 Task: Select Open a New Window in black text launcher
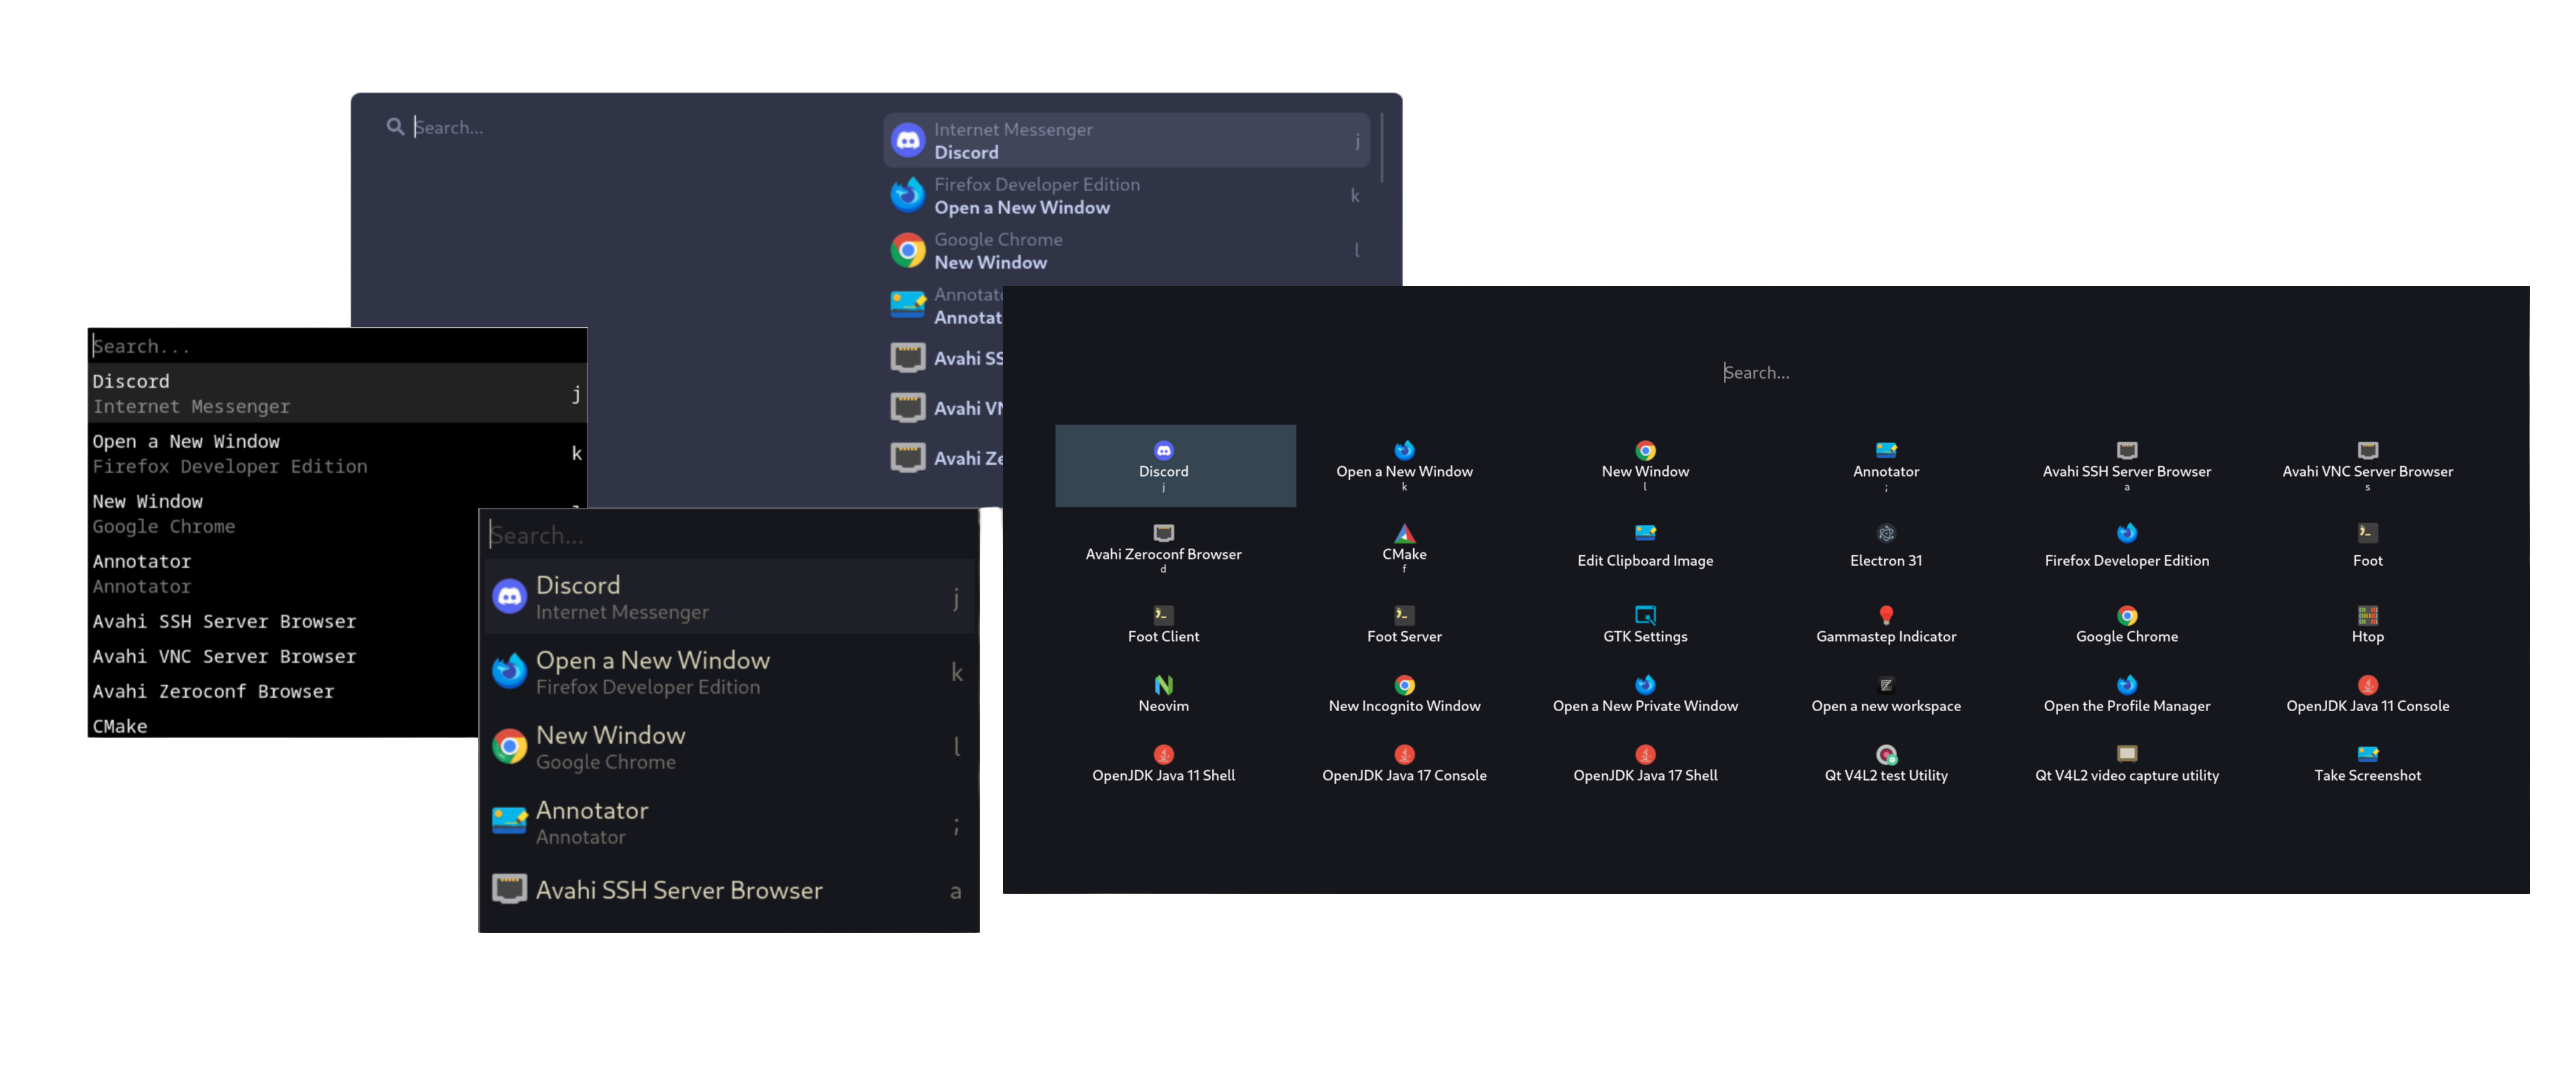pos(337,453)
